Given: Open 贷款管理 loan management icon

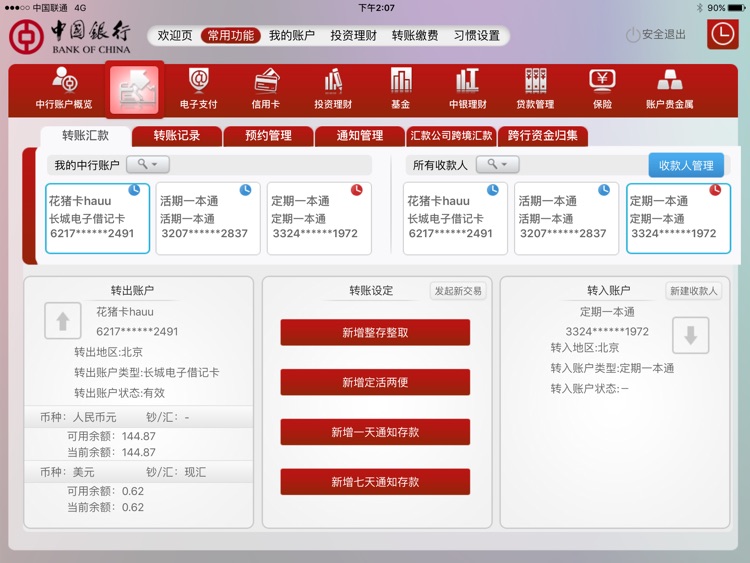Looking at the screenshot, I should (535, 88).
